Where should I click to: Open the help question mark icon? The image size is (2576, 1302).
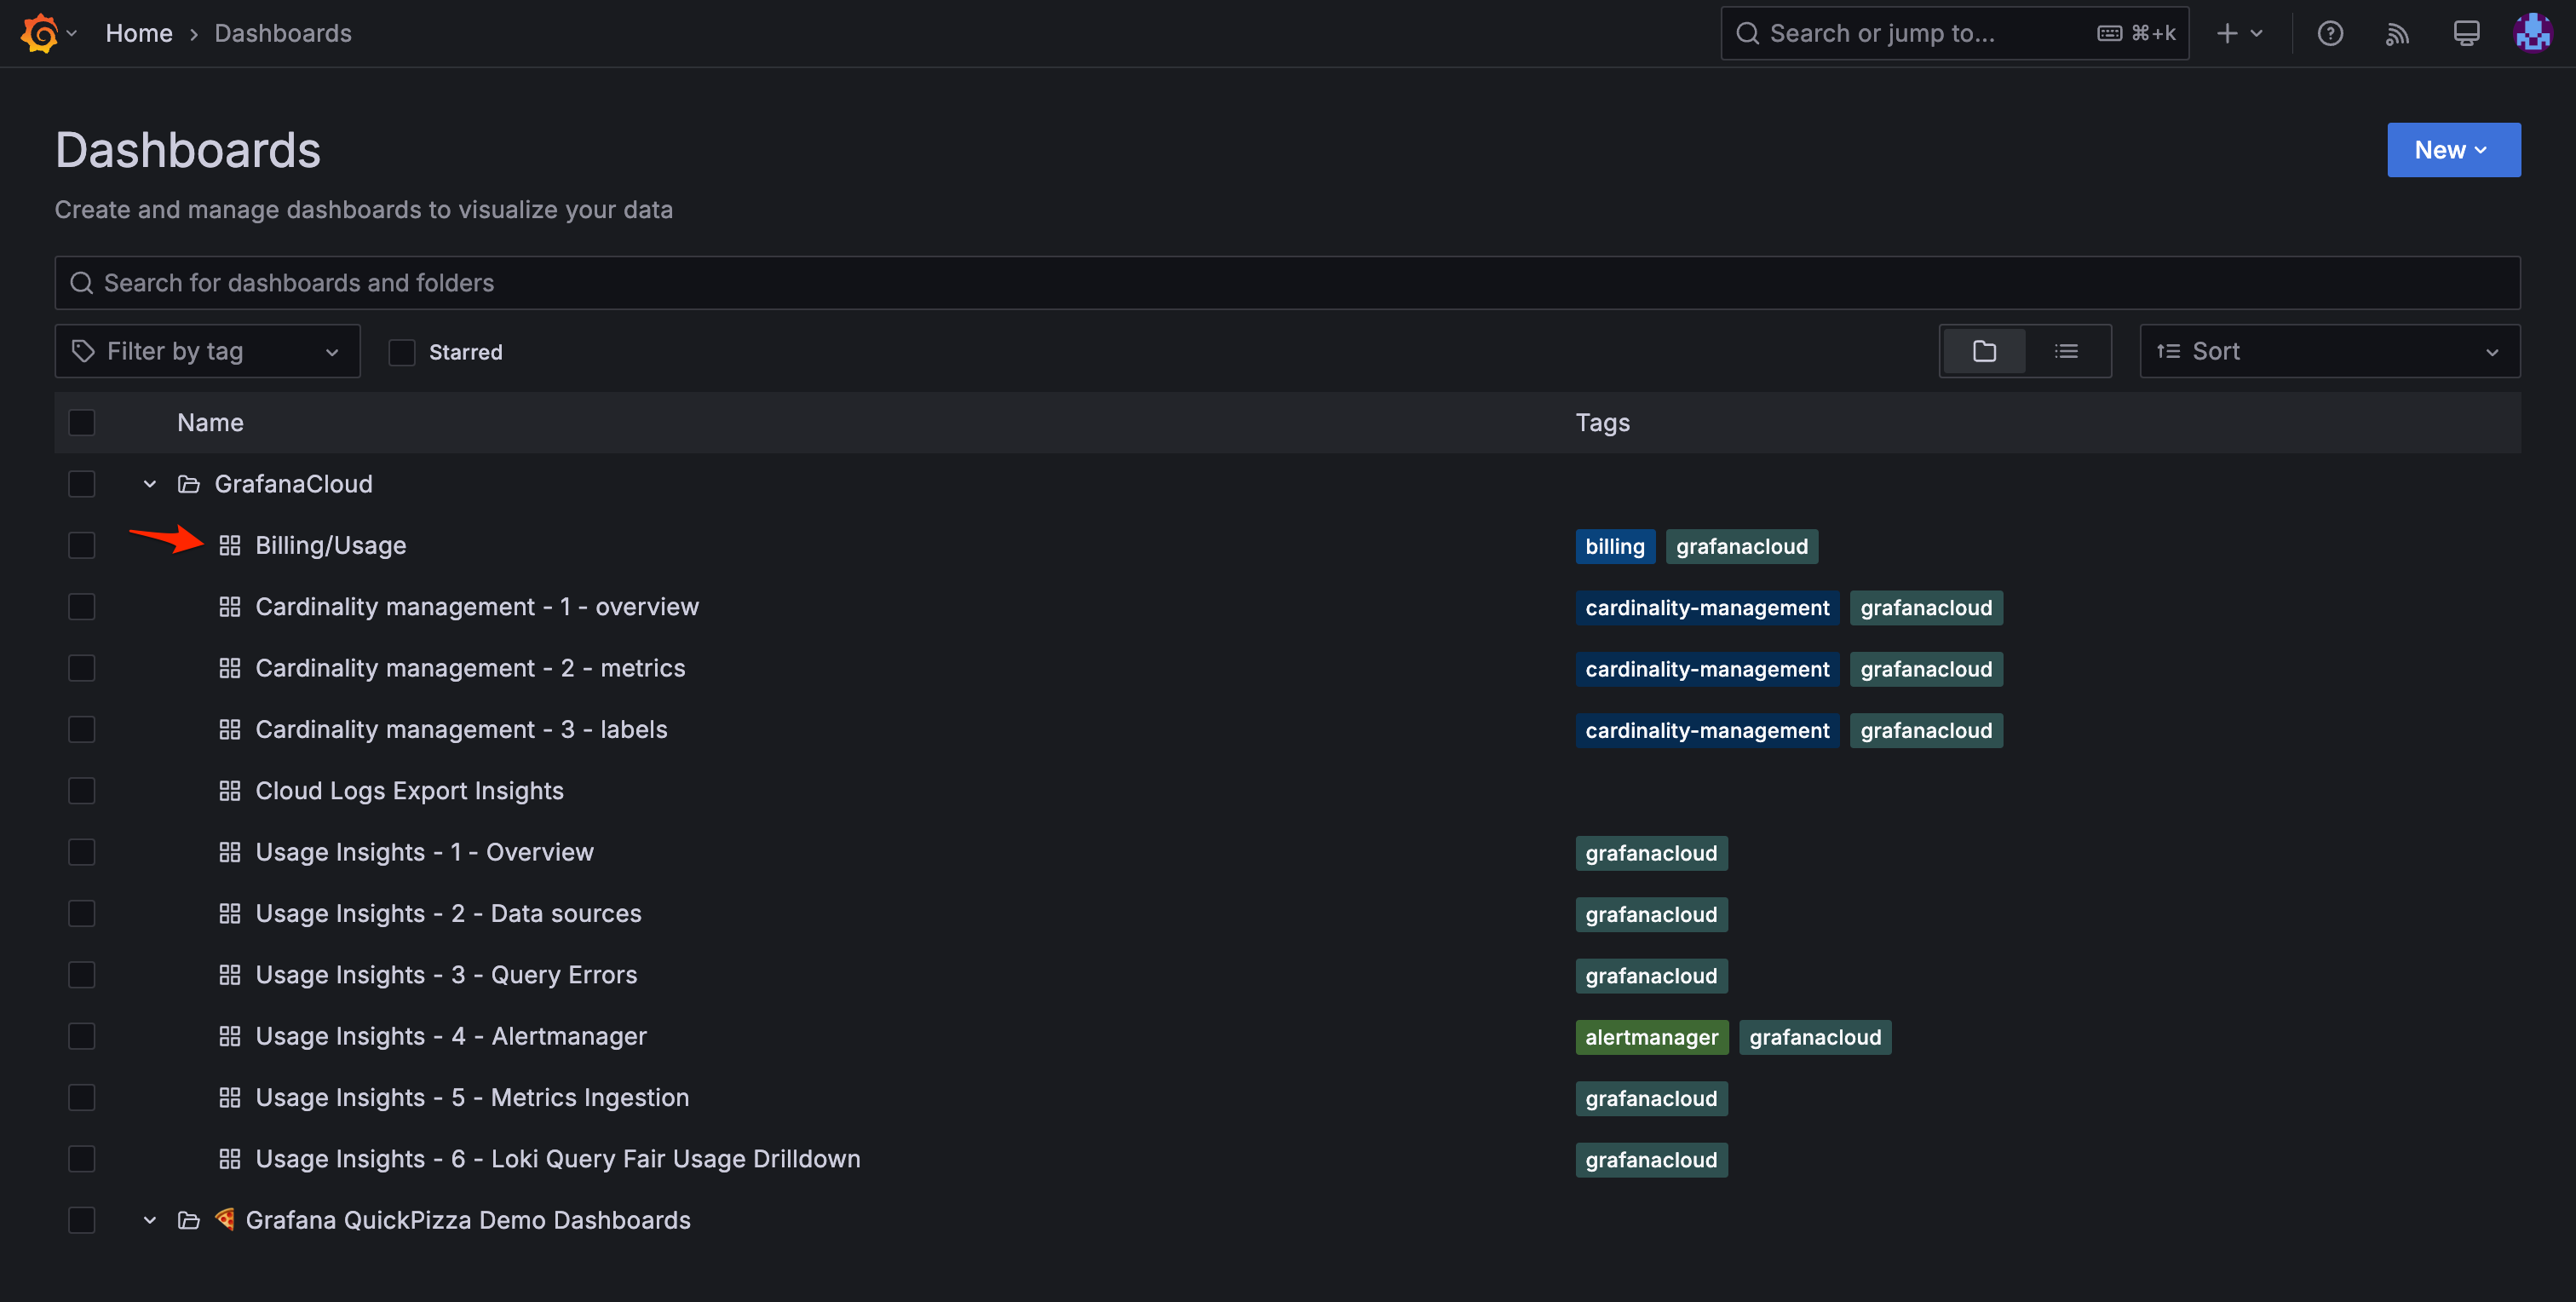2330,33
